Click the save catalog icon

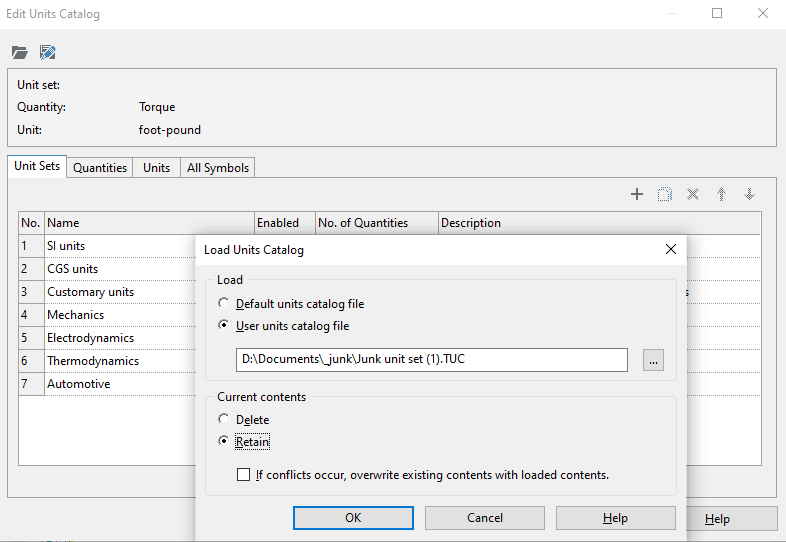tap(47, 52)
